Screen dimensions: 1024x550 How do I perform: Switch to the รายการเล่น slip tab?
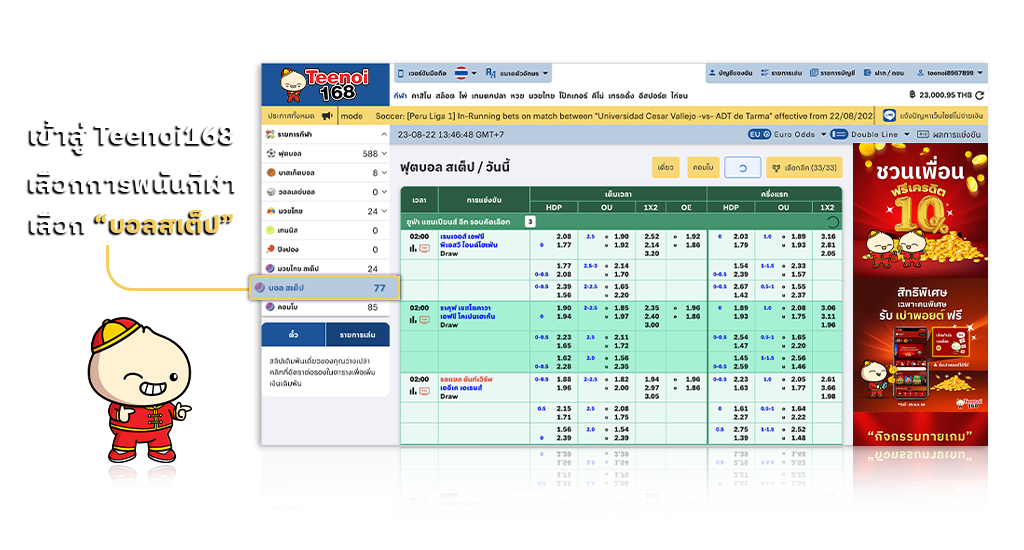[x=357, y=334]
